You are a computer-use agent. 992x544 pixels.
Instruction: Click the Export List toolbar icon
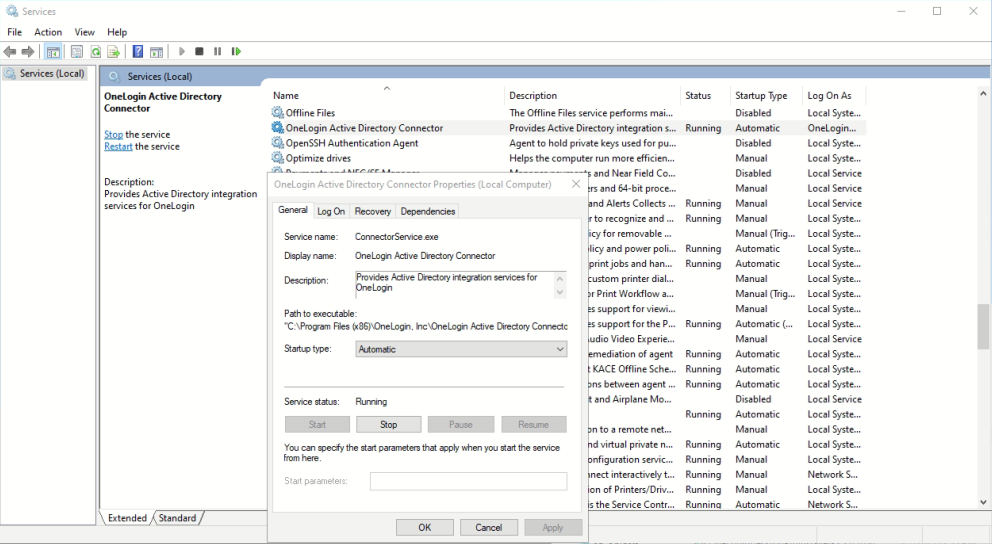pos(114,52)
